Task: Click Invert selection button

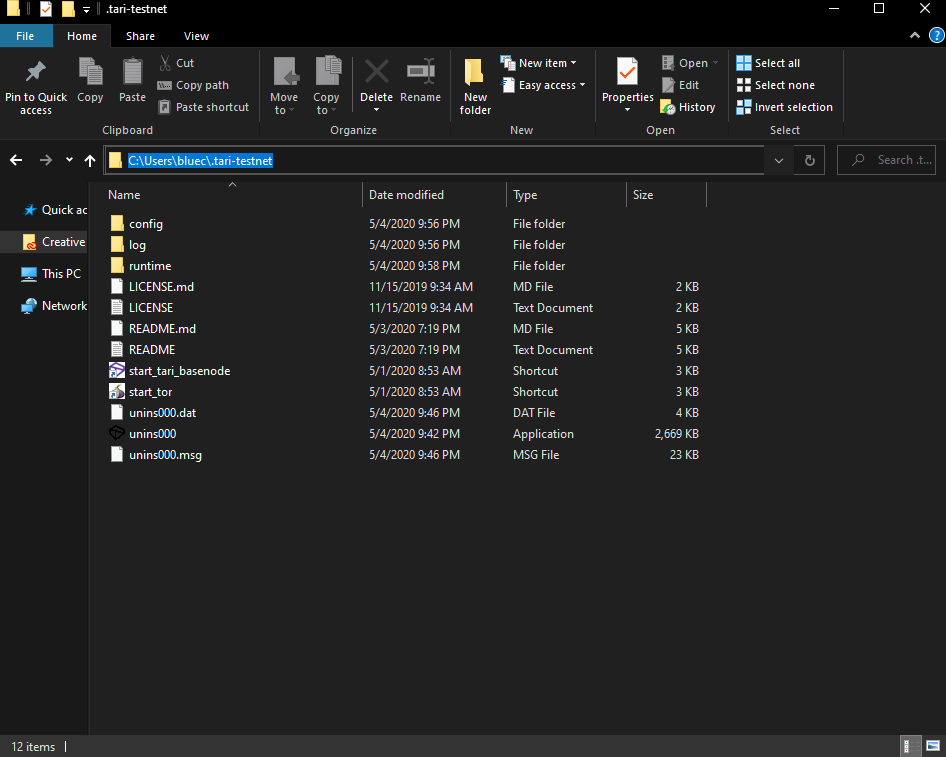Action: pyautogui.click(x=785, y=107)
